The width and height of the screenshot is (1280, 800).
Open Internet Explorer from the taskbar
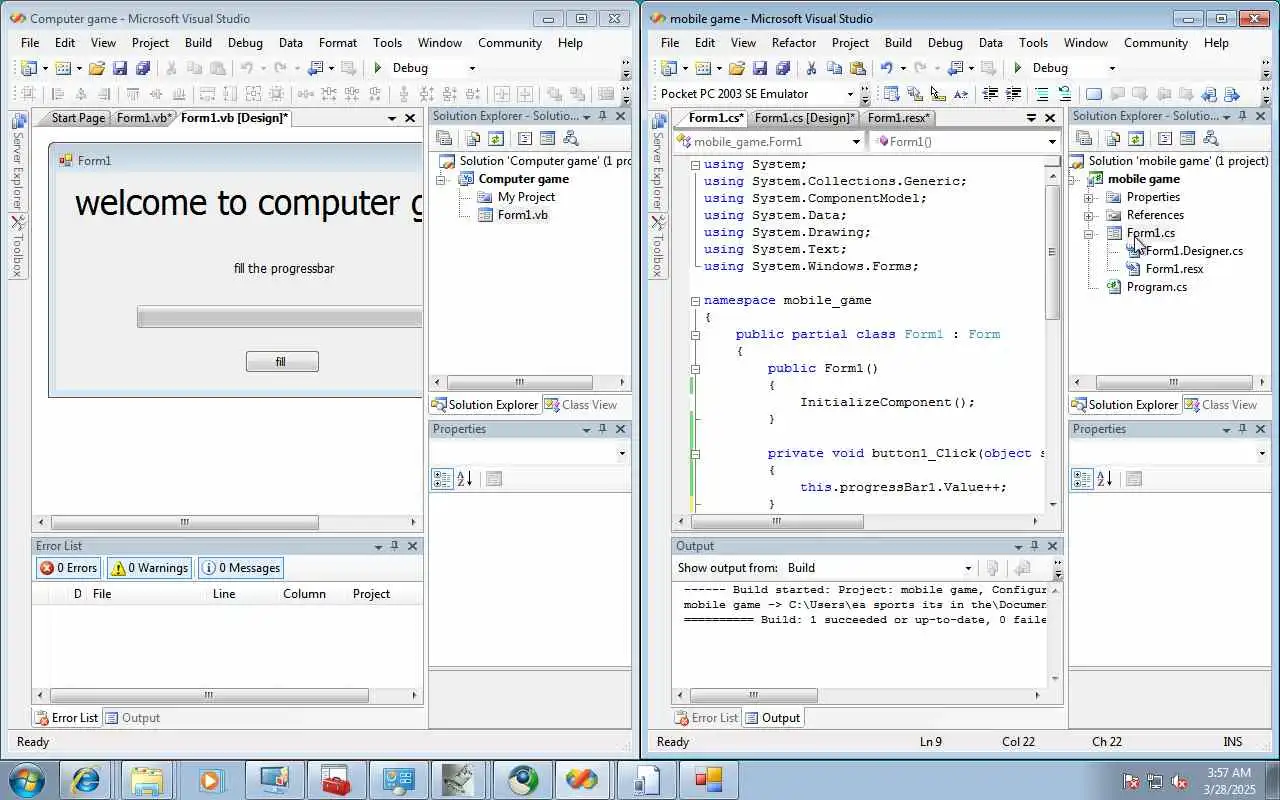tap(86, 779)
